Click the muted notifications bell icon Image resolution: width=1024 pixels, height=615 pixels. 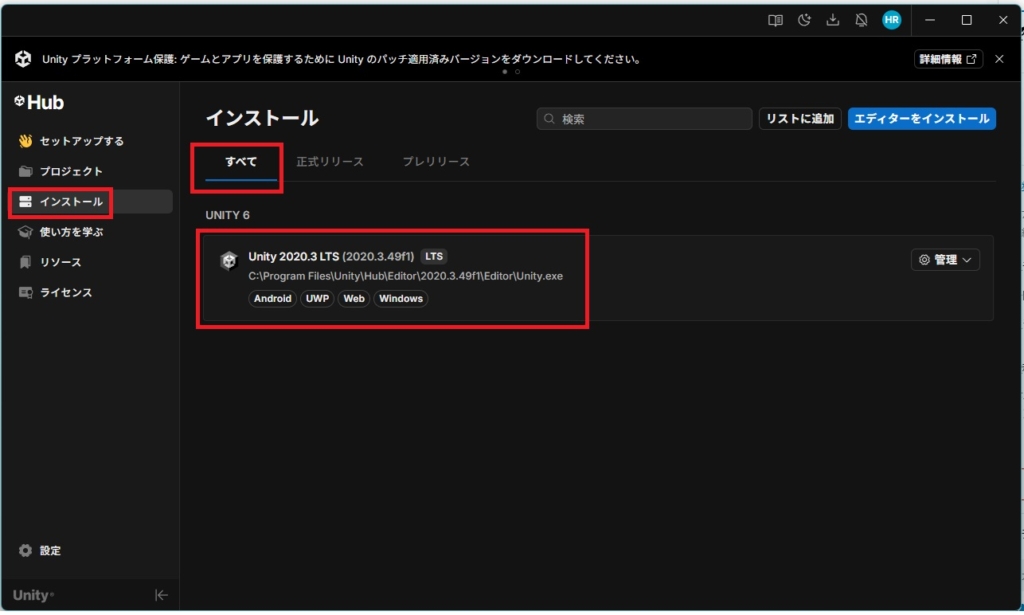coord(861,20)
